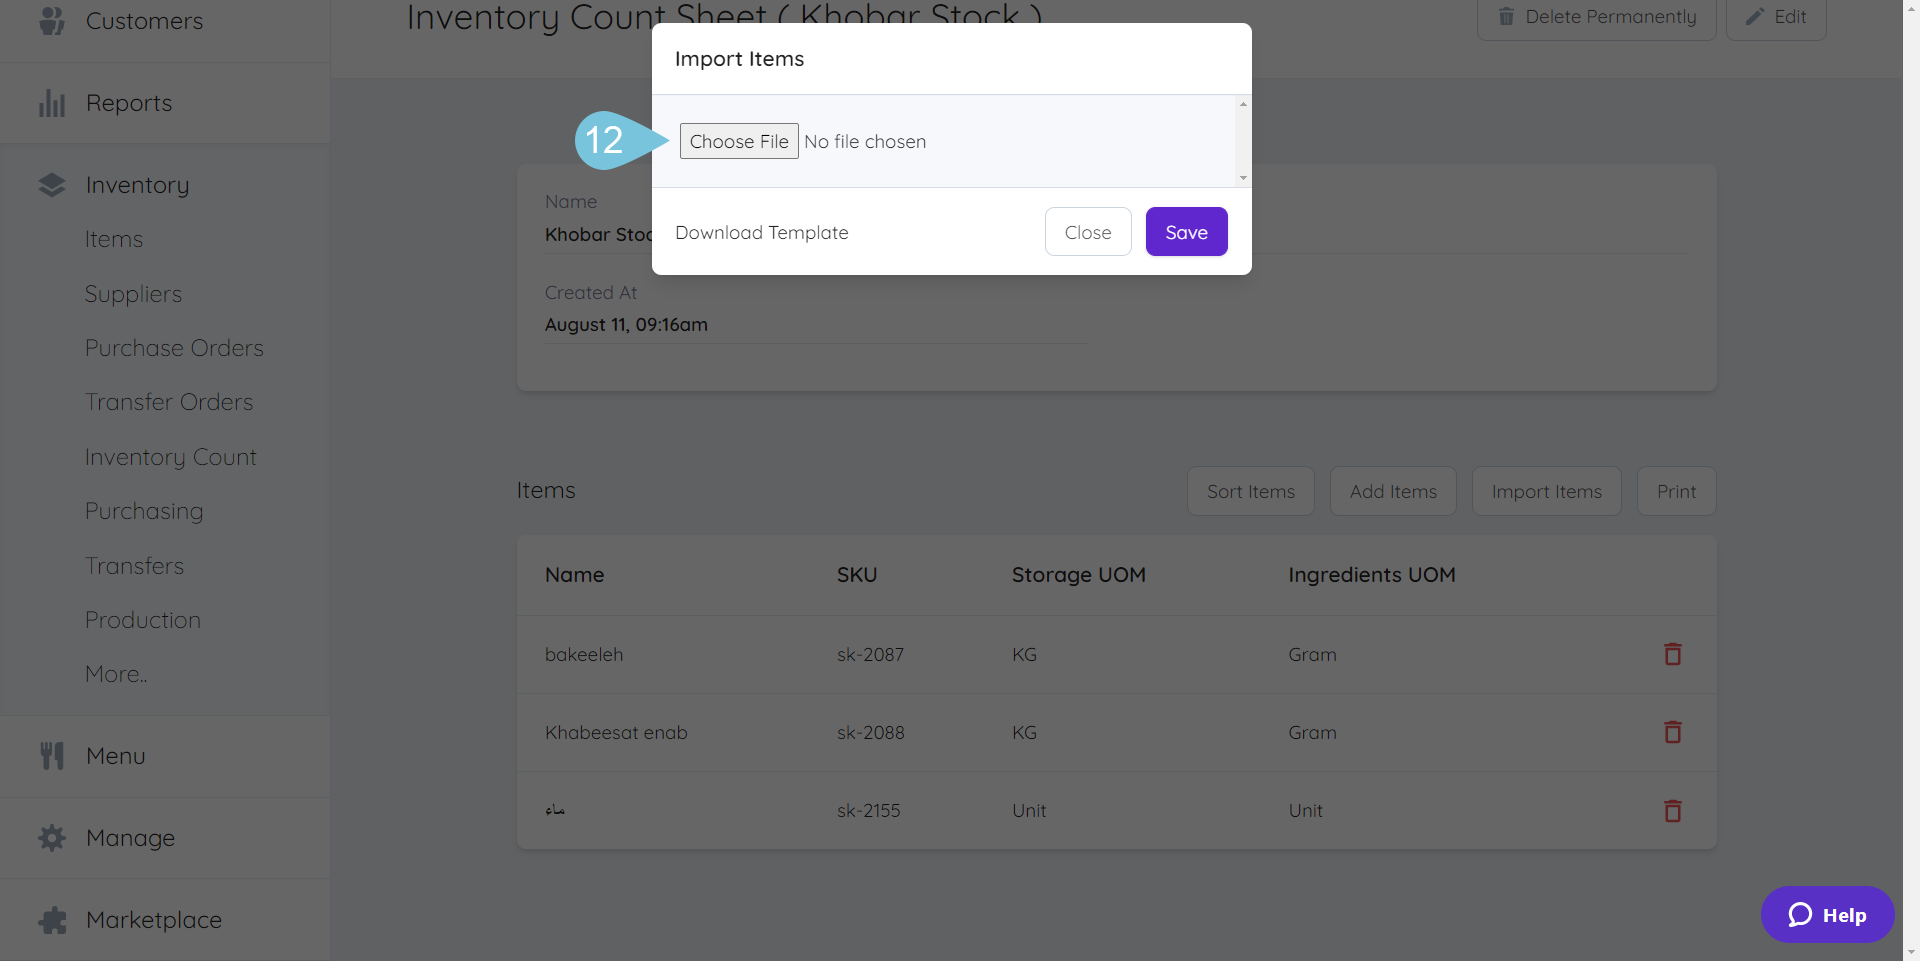Open the Suppliers section
The height and width of the screenshot is (961, 1920).
tap(133, 294)
